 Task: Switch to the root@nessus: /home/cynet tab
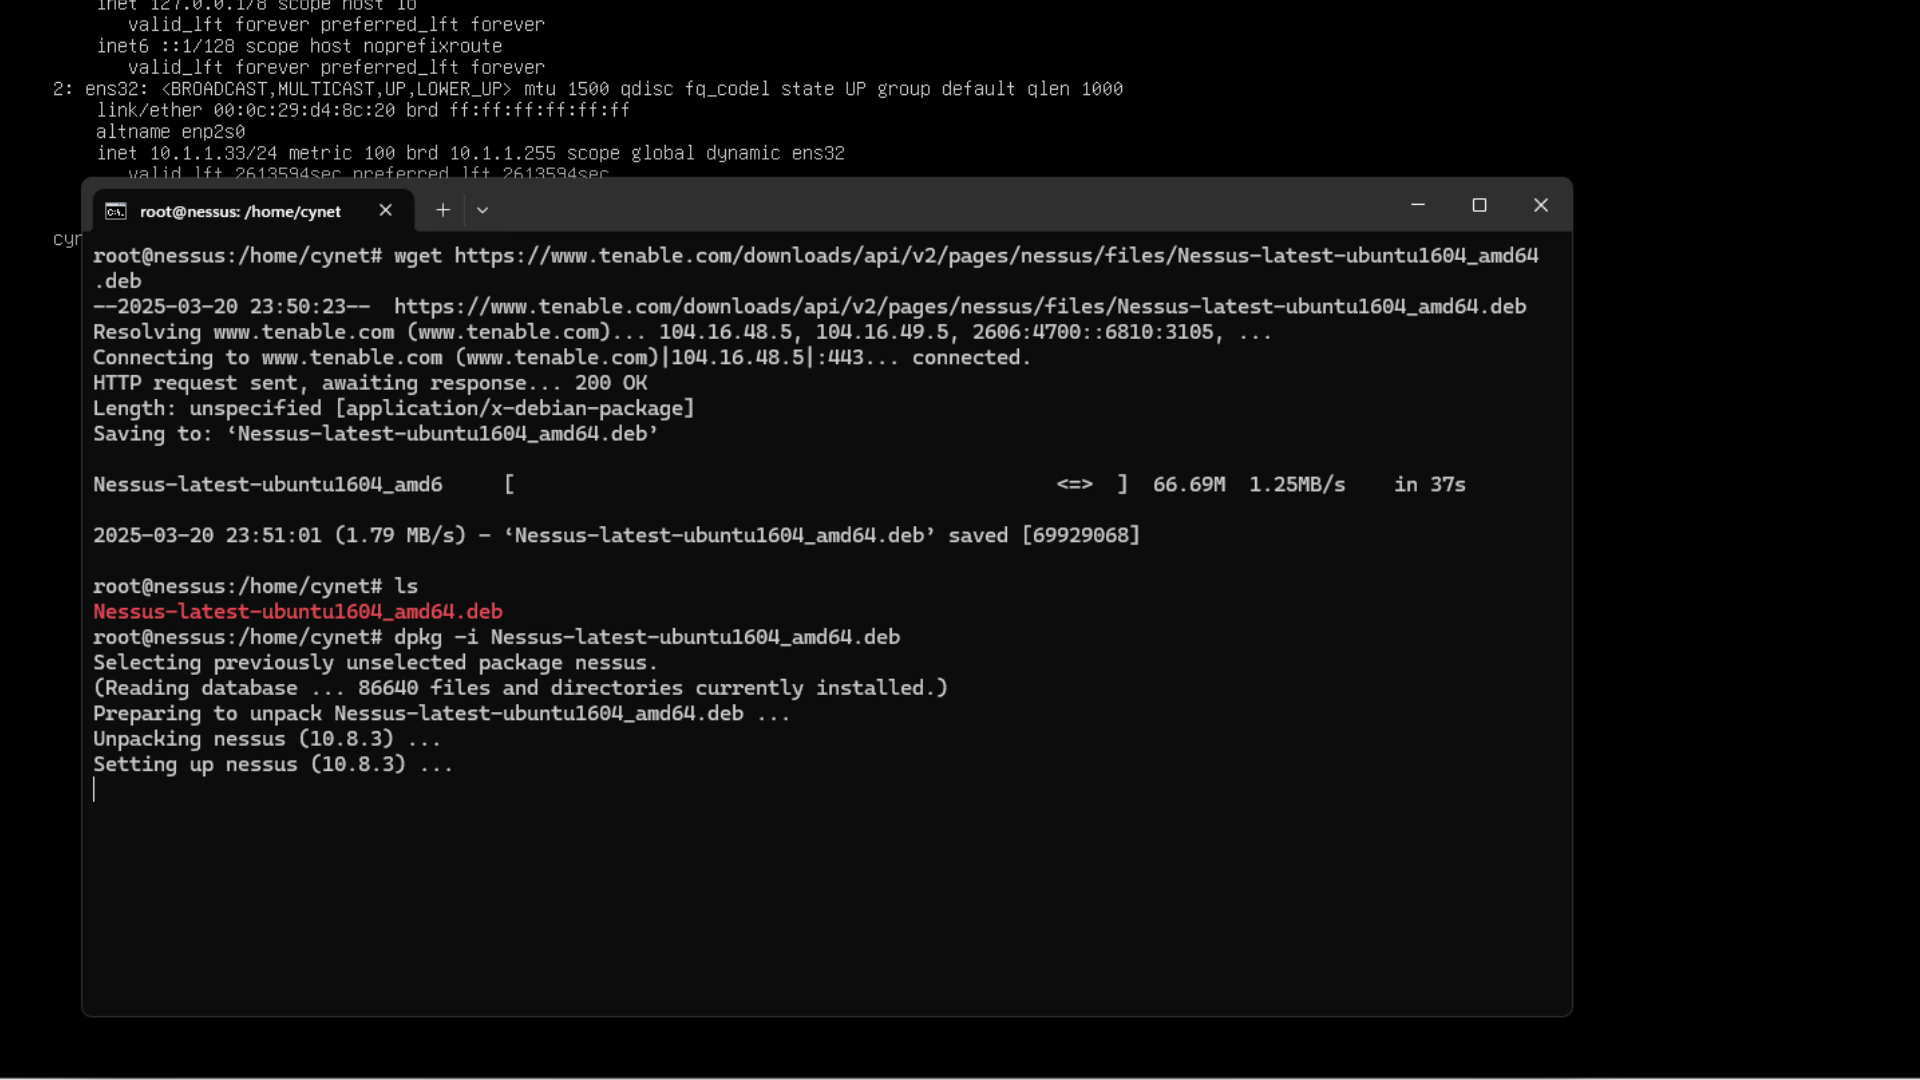pyautogui.click(x=240, y=211)
